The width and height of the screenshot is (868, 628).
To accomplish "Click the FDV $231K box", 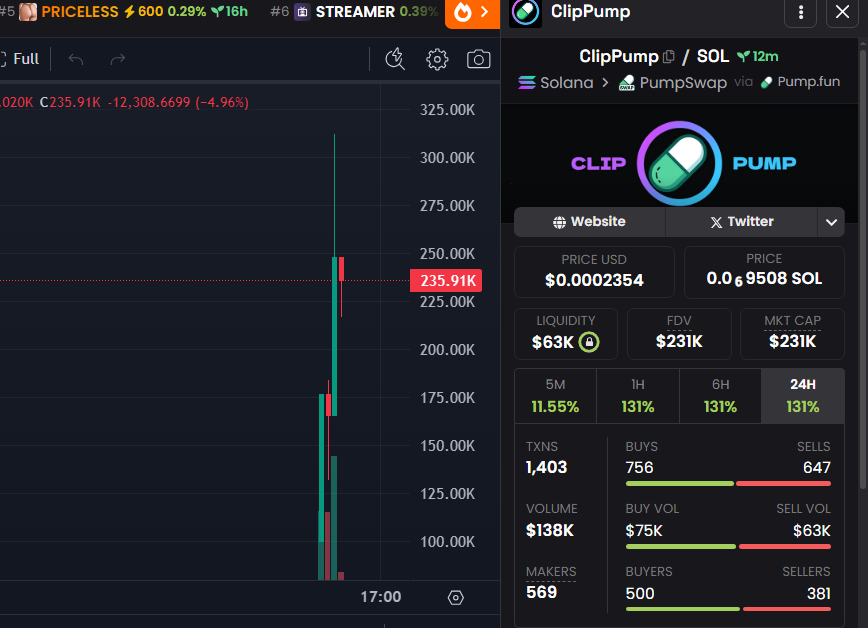I will [679, 334].
